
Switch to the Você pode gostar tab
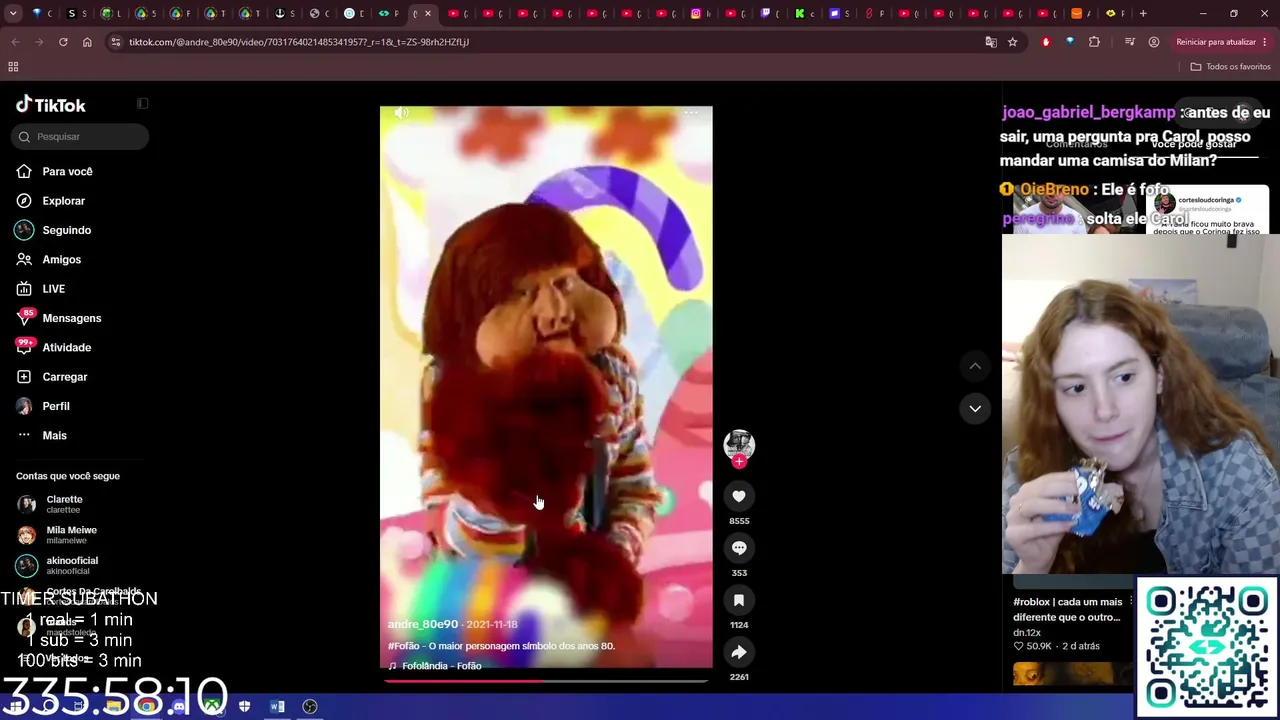tap(1194, 144)
